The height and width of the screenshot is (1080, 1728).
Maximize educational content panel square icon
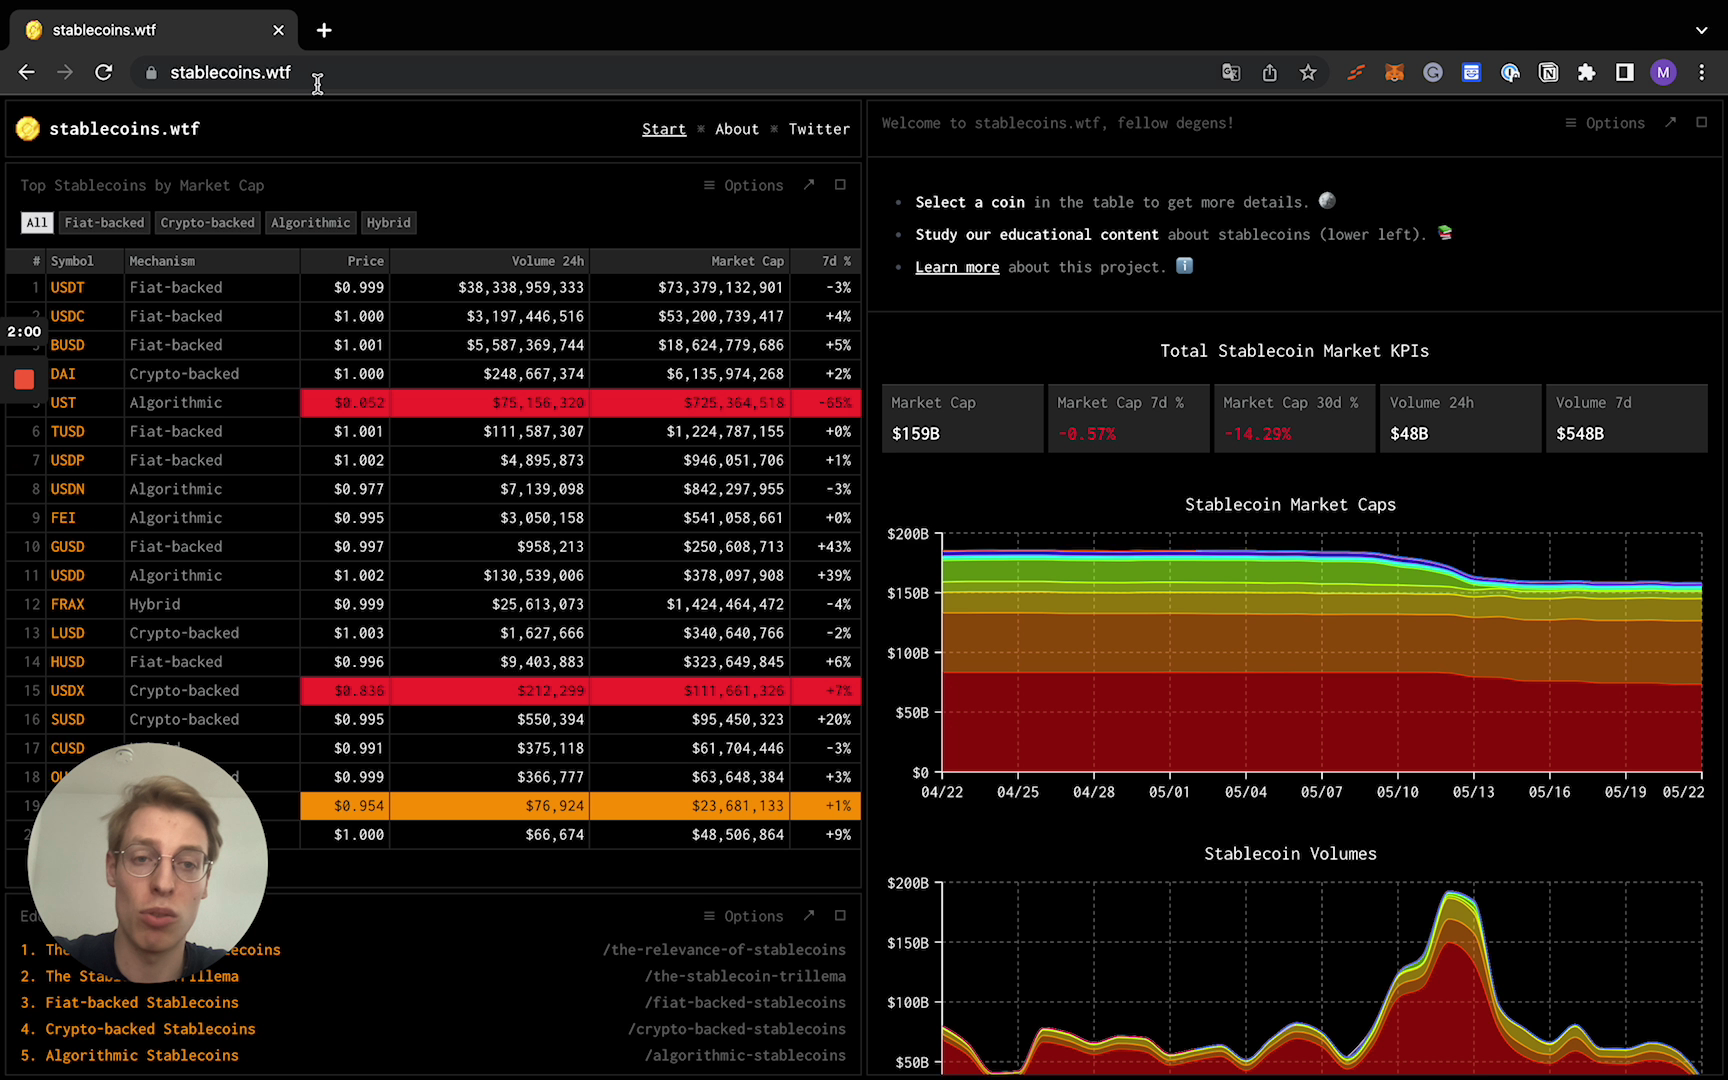point(840,915)
